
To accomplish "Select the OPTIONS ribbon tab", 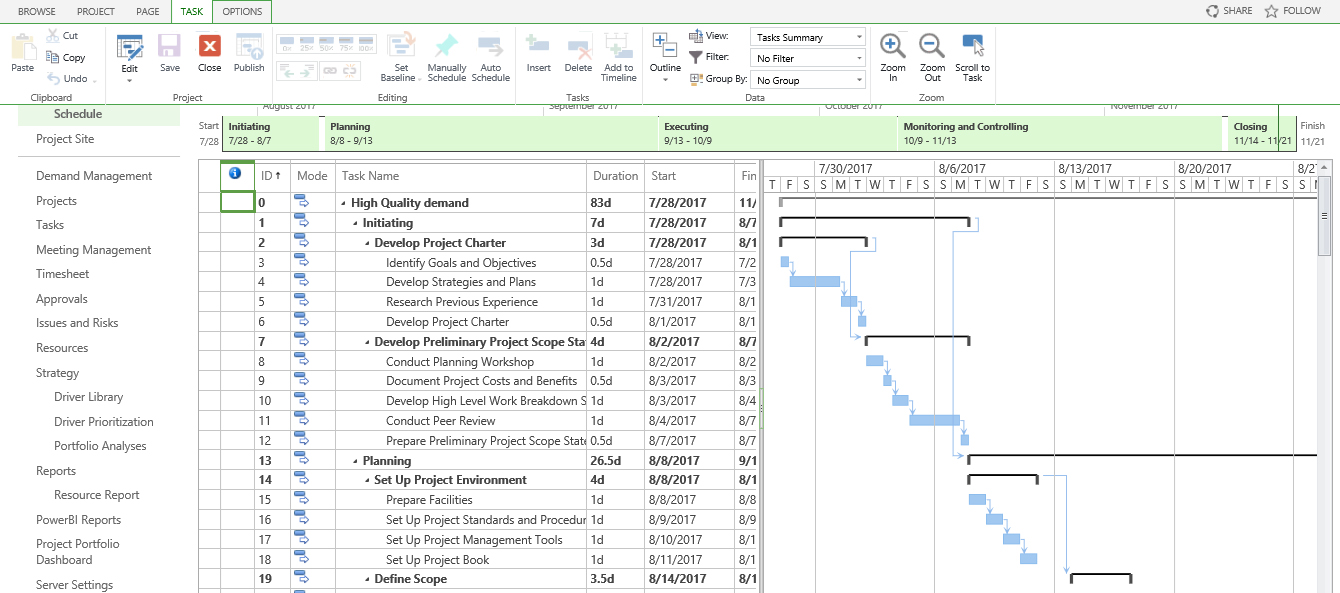I will [242, 12].
